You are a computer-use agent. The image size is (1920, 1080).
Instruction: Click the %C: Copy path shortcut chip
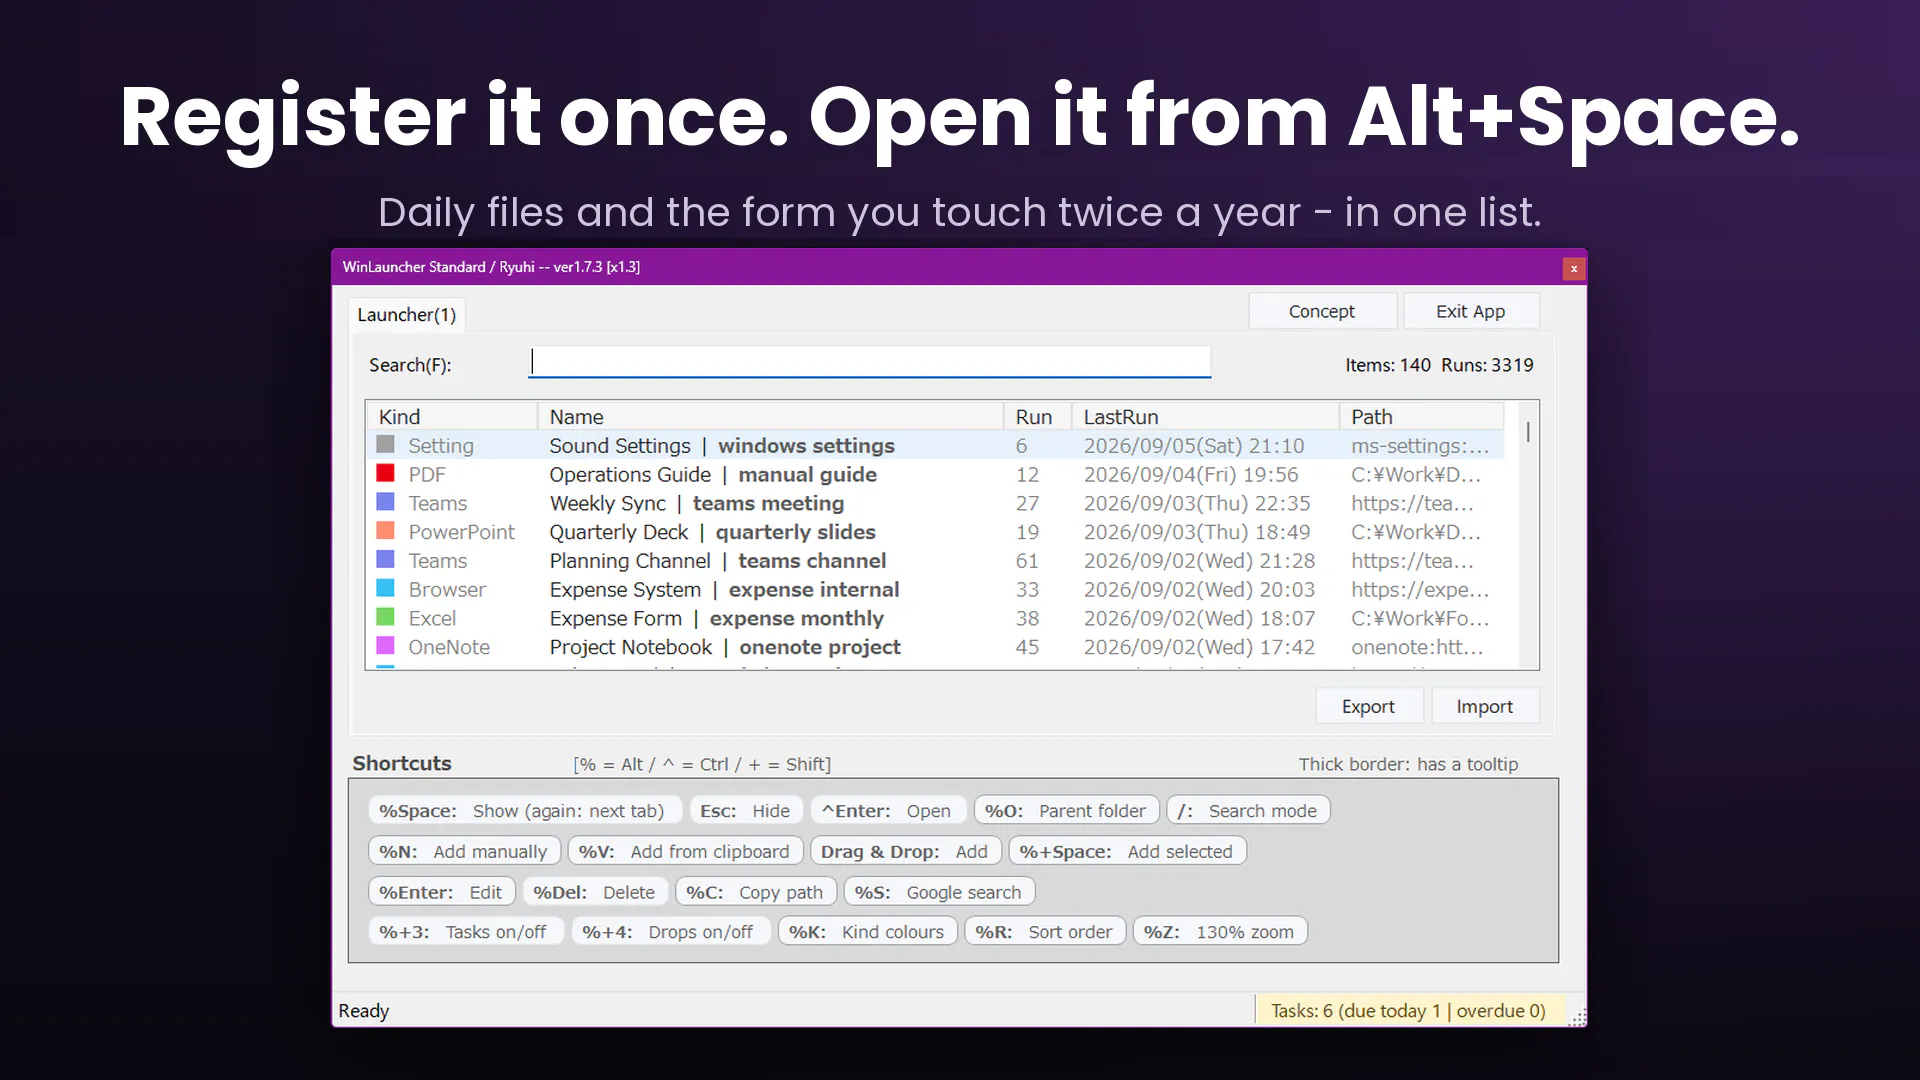755,892
